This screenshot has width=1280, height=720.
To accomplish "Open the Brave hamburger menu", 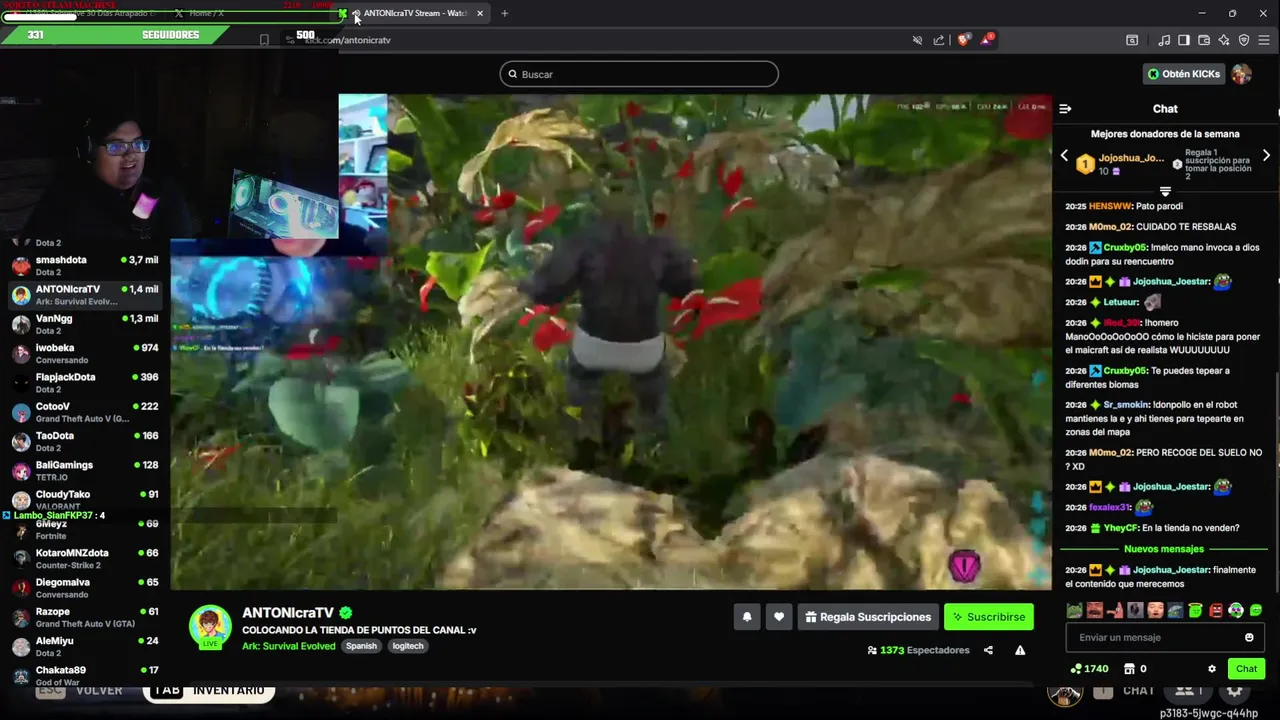I will (1265, 40).
